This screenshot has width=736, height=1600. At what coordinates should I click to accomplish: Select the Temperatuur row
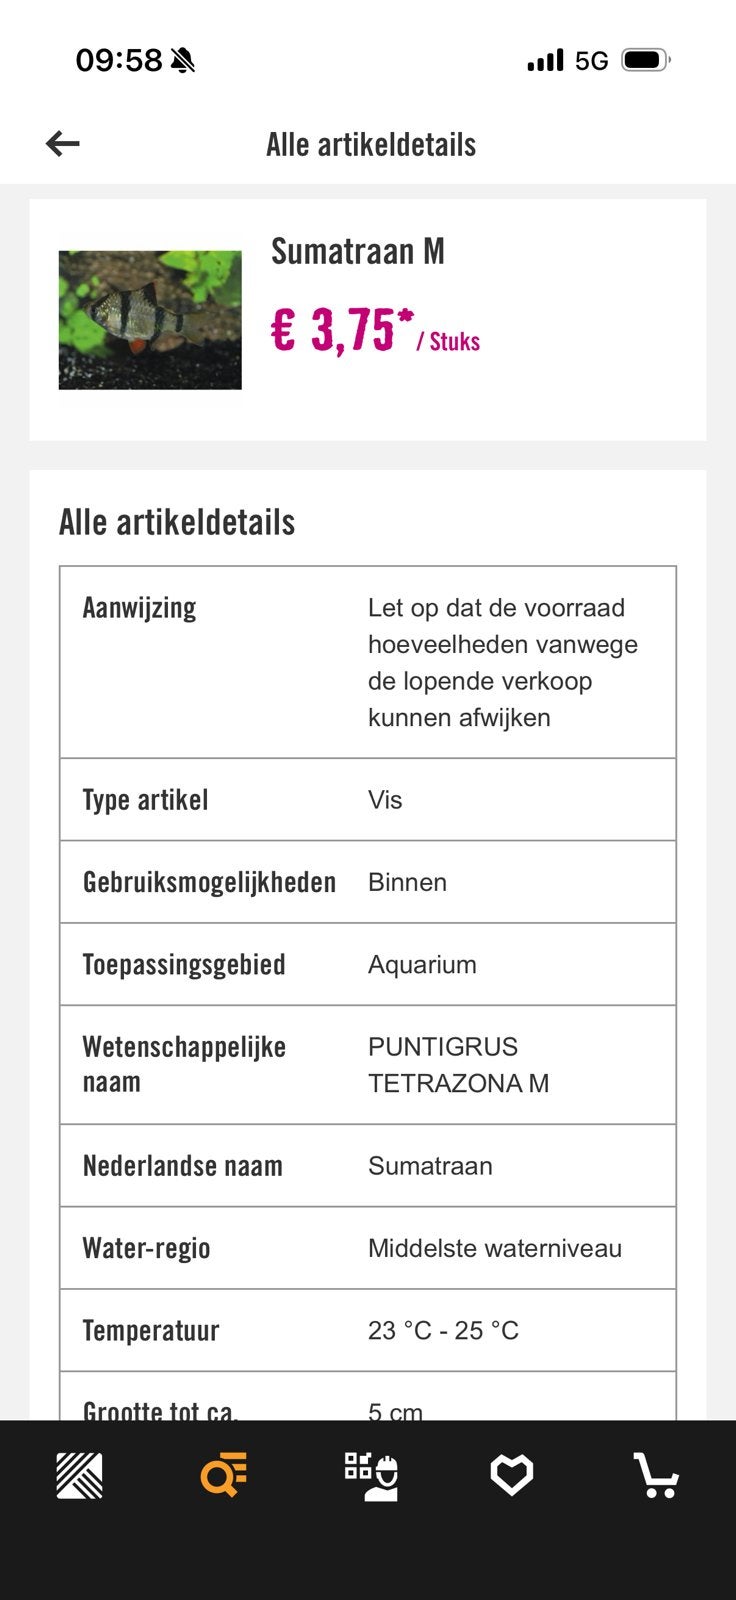pyautogui.click(x=368, y=1331)
